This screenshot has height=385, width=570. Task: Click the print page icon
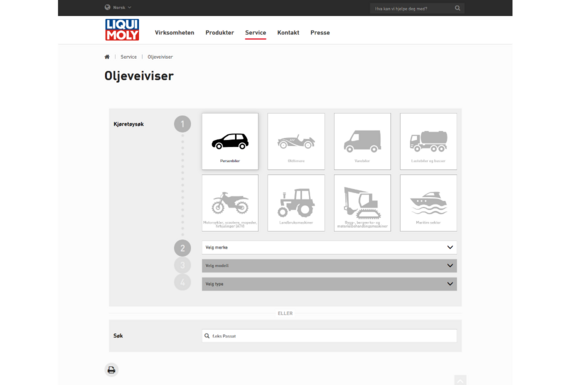point(111,370)
